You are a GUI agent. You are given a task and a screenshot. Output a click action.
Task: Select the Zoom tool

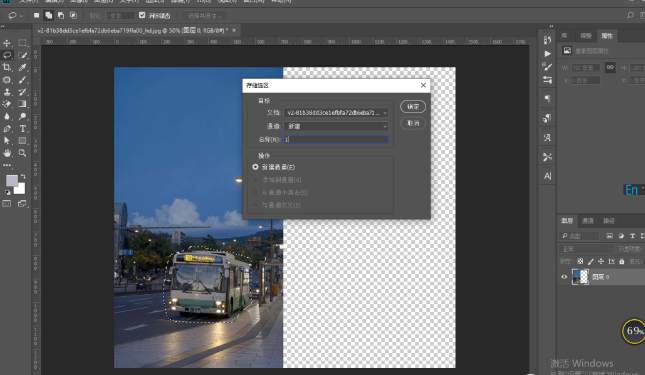coord(23,153)
